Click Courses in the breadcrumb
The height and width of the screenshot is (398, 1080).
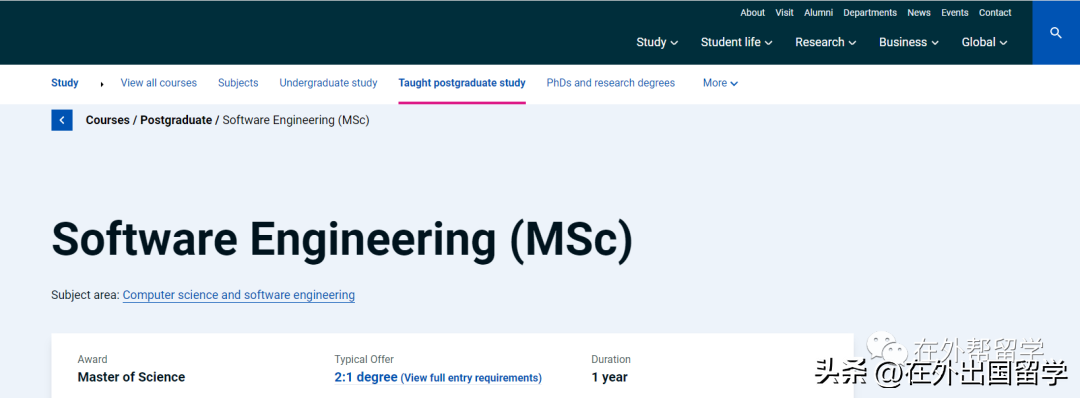tap(107, 120)
